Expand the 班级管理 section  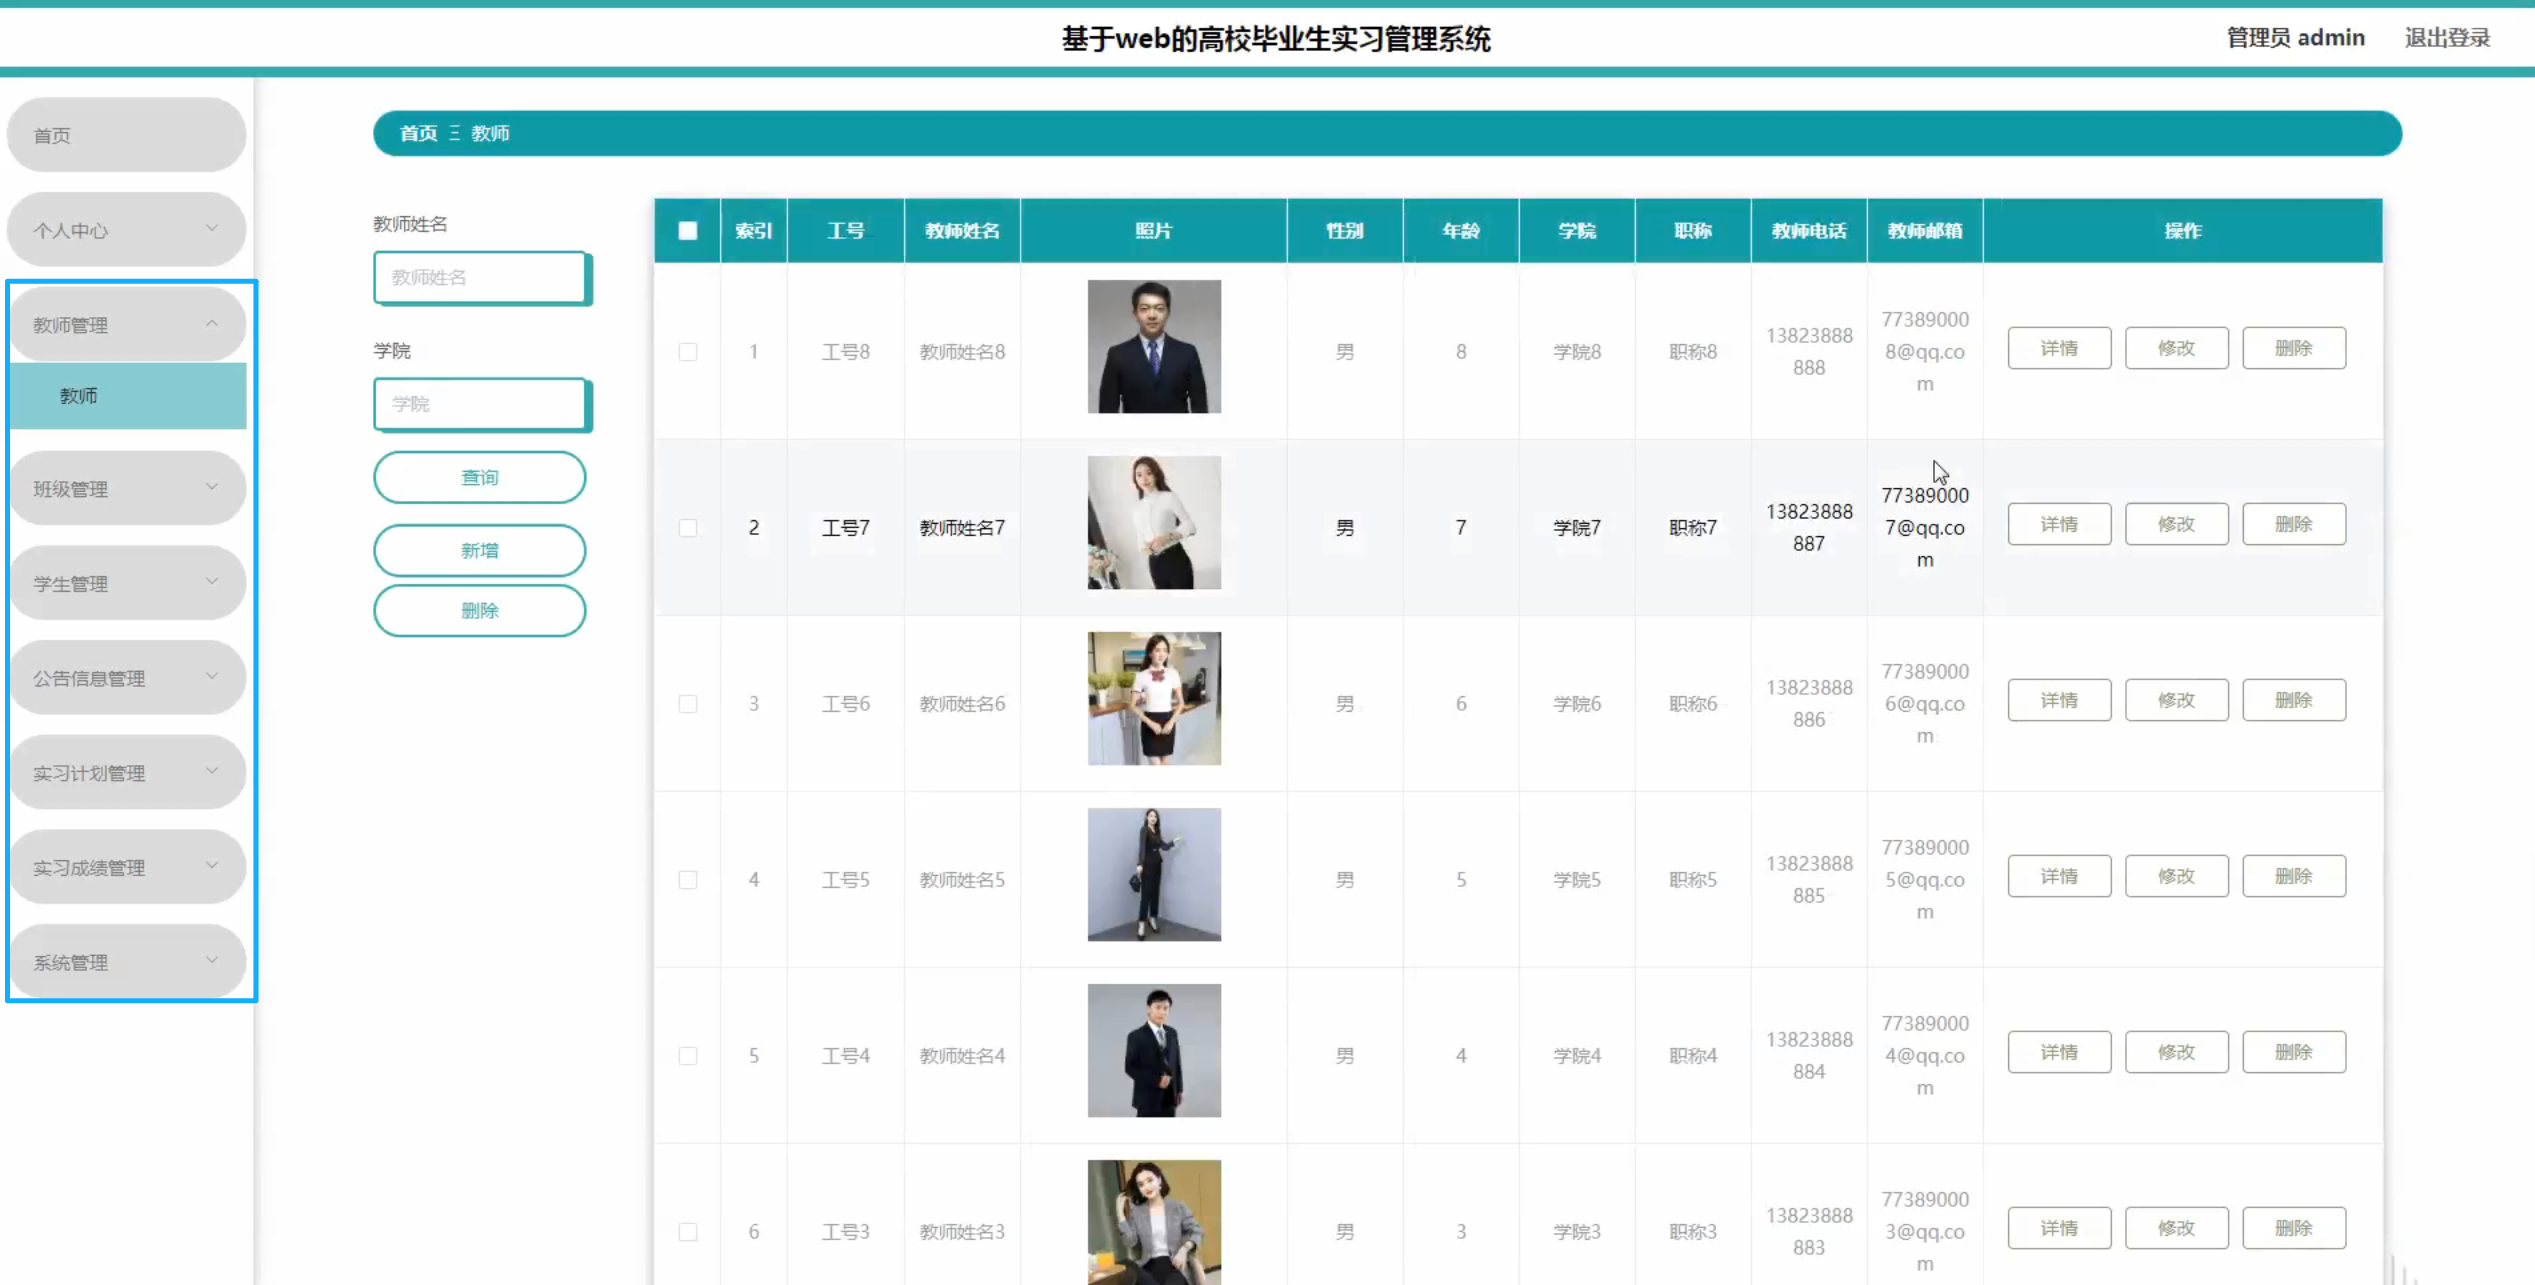(125, 488)
